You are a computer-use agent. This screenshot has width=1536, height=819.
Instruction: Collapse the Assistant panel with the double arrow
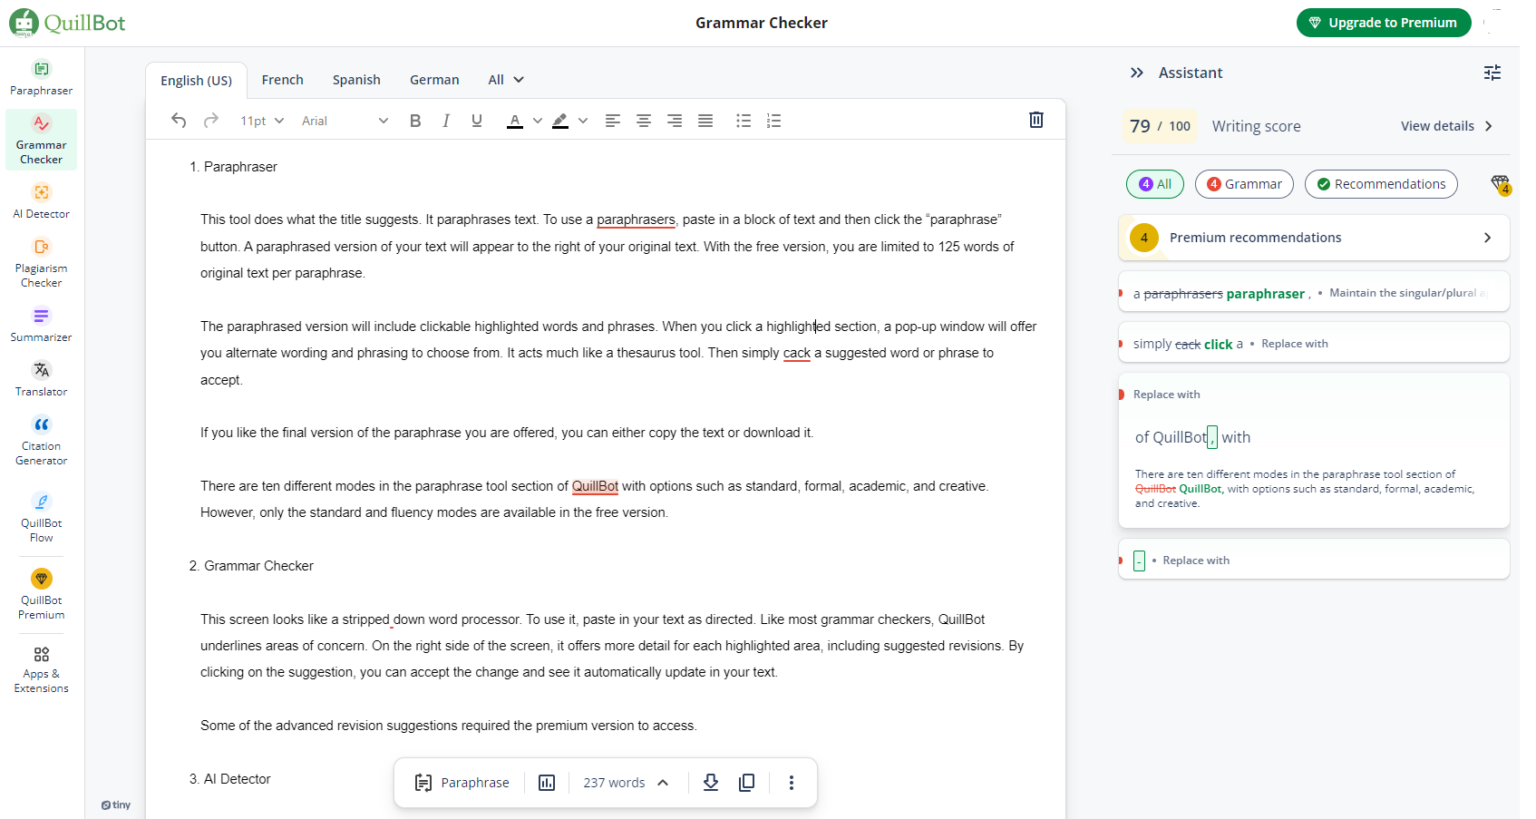pyautogui.click(x=1137, y=73)
